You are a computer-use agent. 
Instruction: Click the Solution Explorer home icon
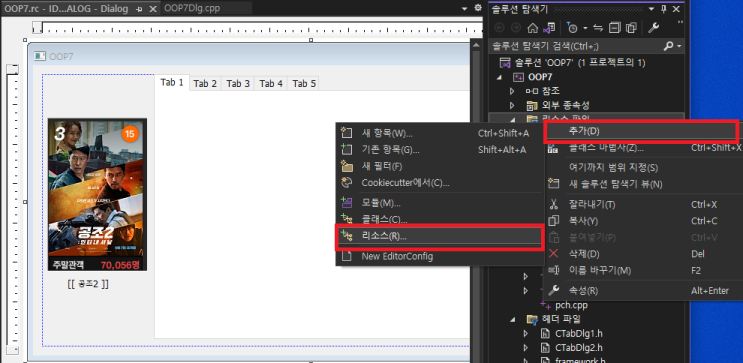click(533, 28)
